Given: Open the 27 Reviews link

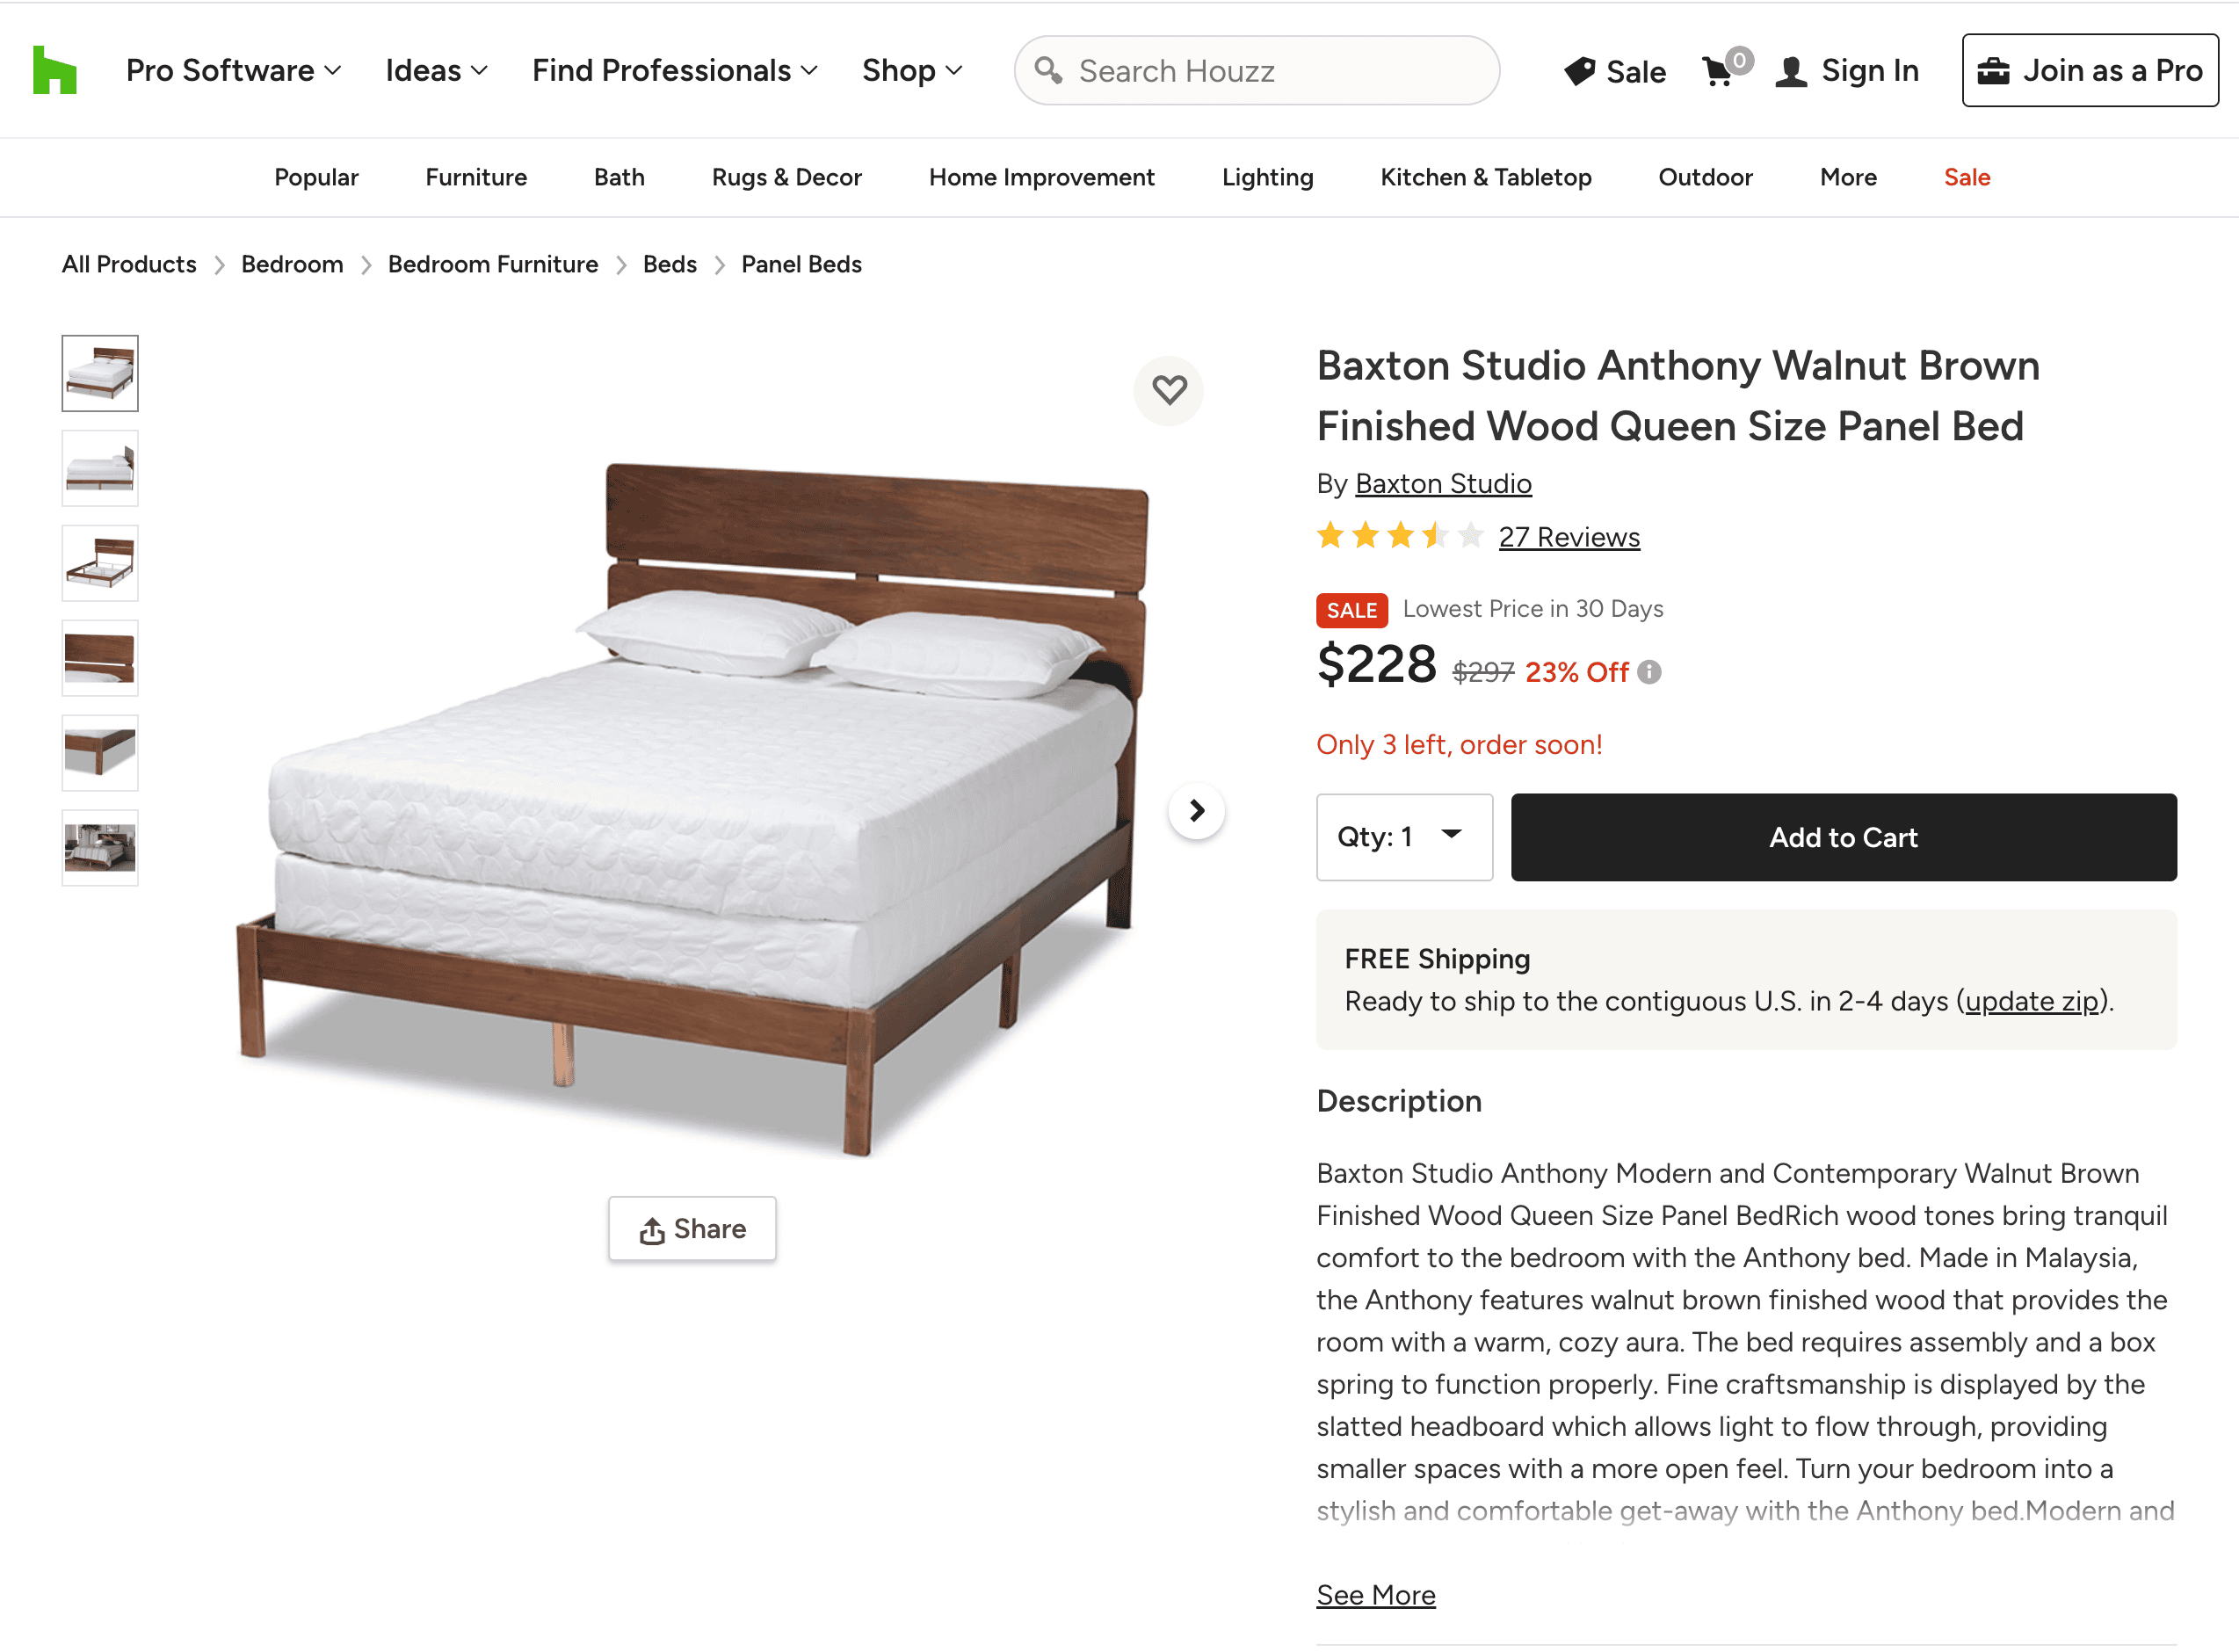Looking at the screenshot, I should point(1568,537).
